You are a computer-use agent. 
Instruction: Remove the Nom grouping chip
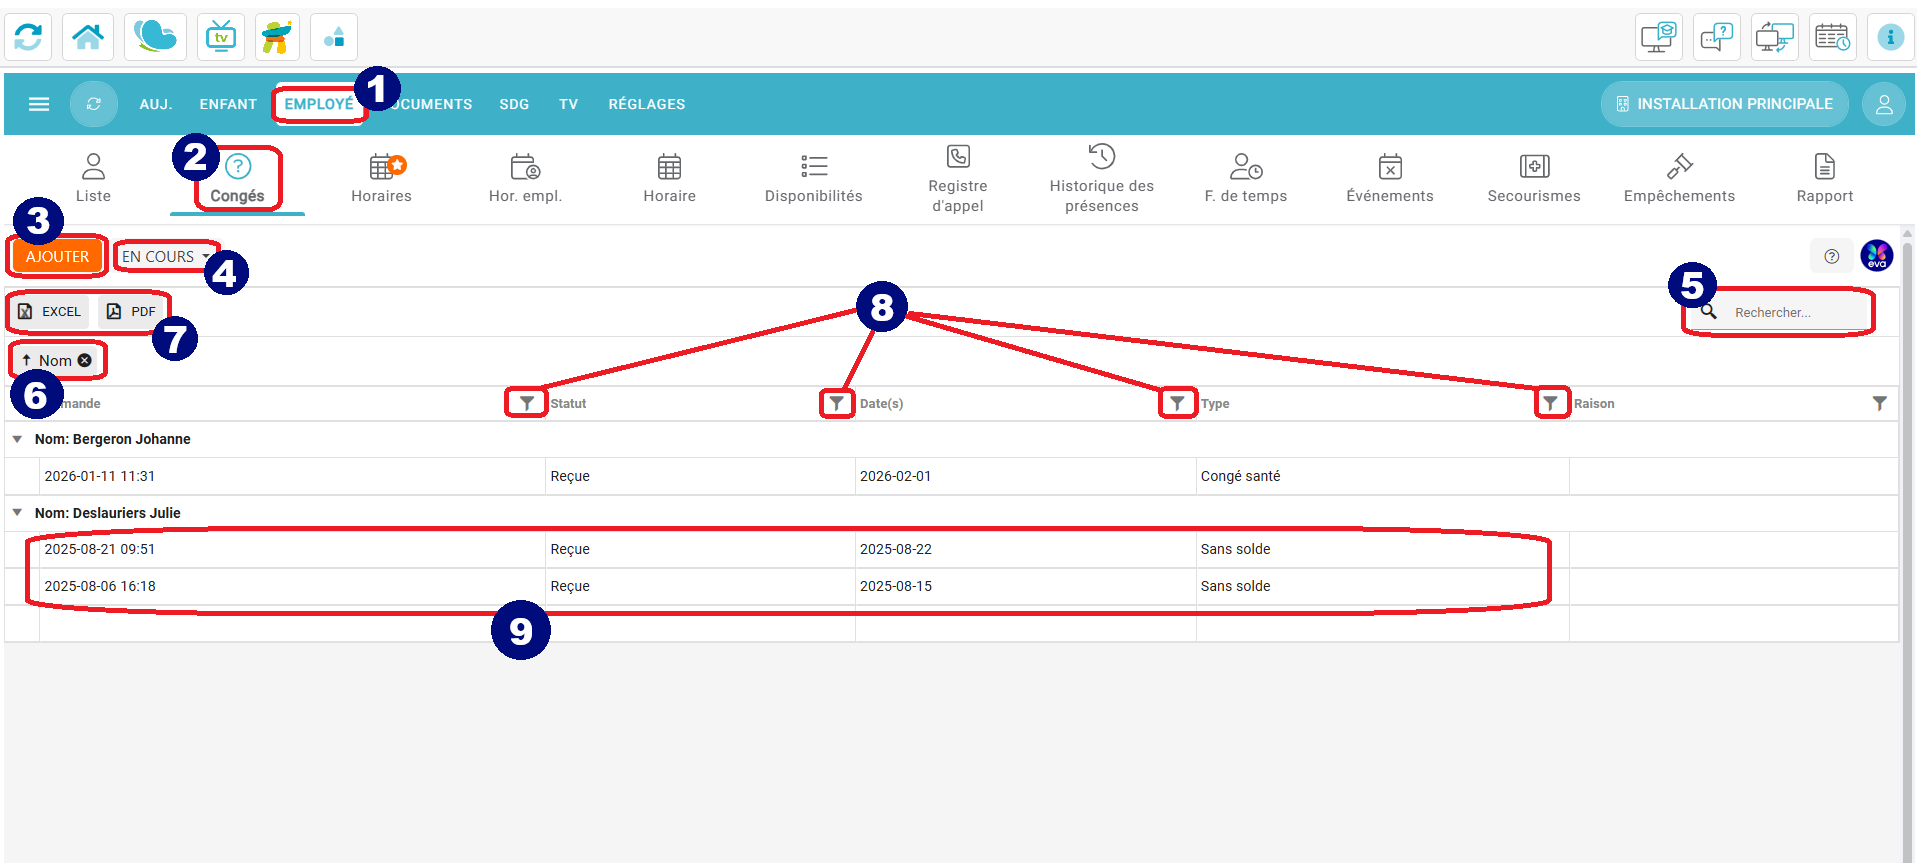coord(85,361)
